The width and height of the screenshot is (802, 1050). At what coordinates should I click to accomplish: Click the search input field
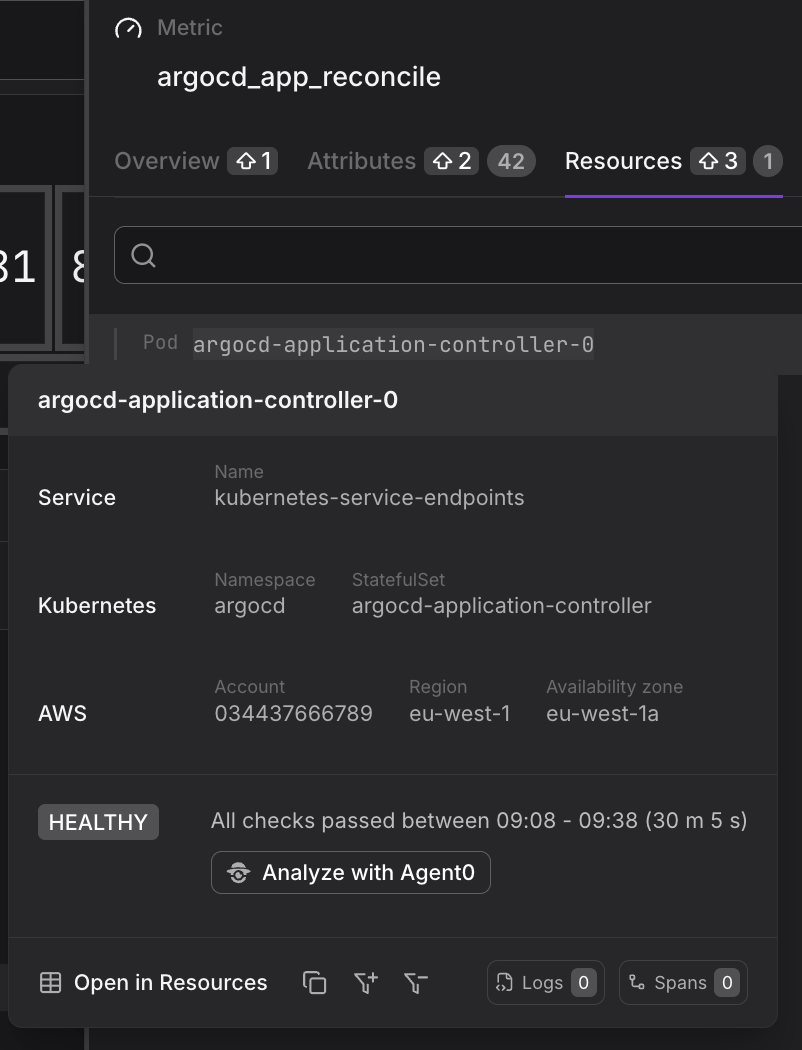400,255
